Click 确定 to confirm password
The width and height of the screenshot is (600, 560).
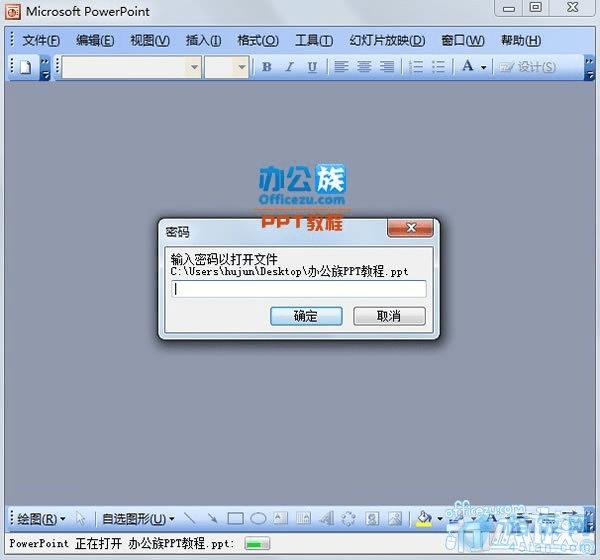tap(306, 316)
